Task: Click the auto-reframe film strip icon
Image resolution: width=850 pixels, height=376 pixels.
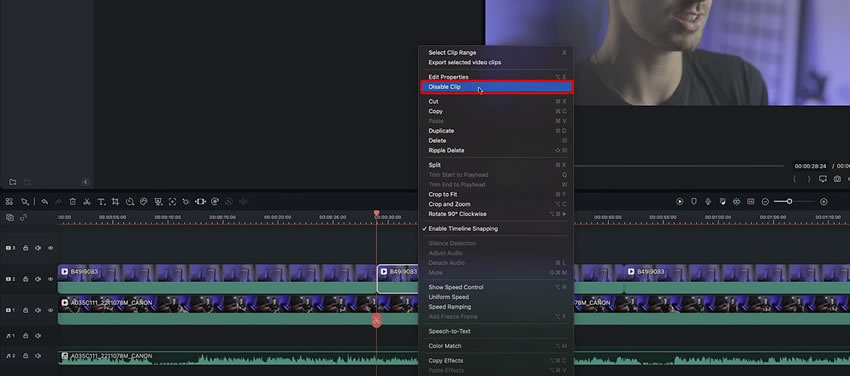Action: pos(201,202)
